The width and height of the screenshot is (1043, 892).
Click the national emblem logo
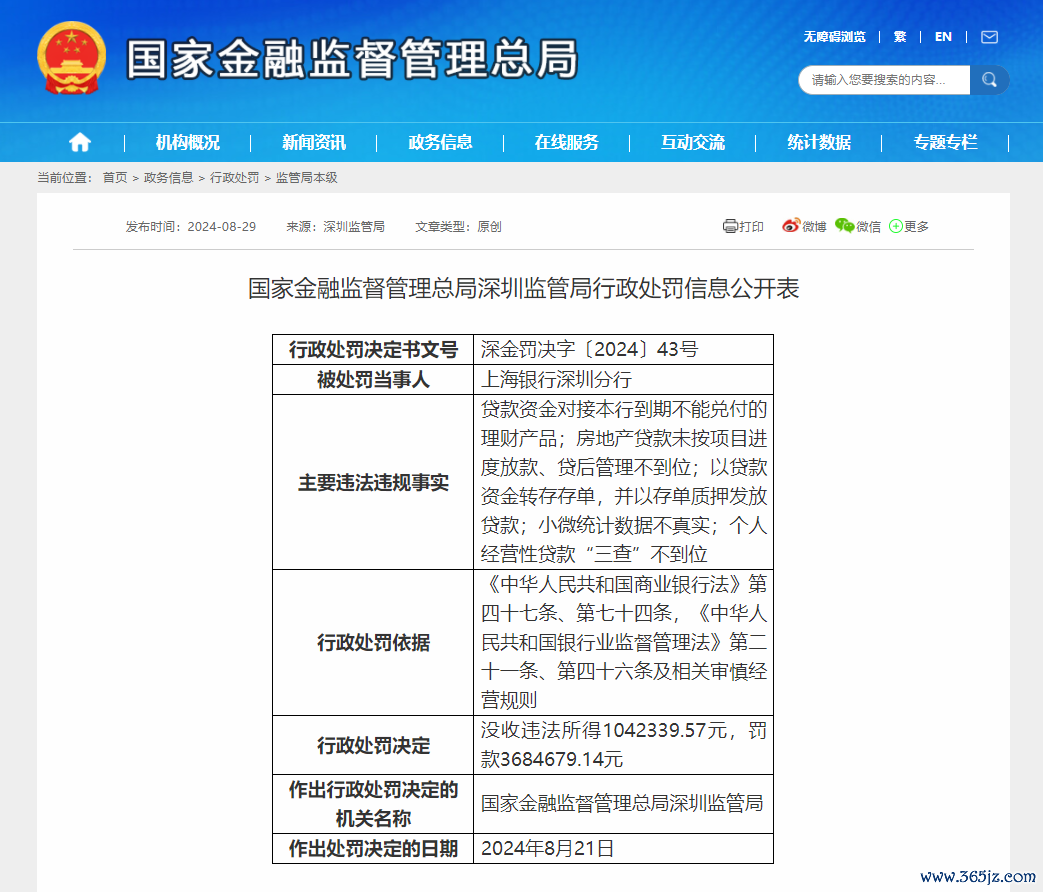(x=71, y=58)
